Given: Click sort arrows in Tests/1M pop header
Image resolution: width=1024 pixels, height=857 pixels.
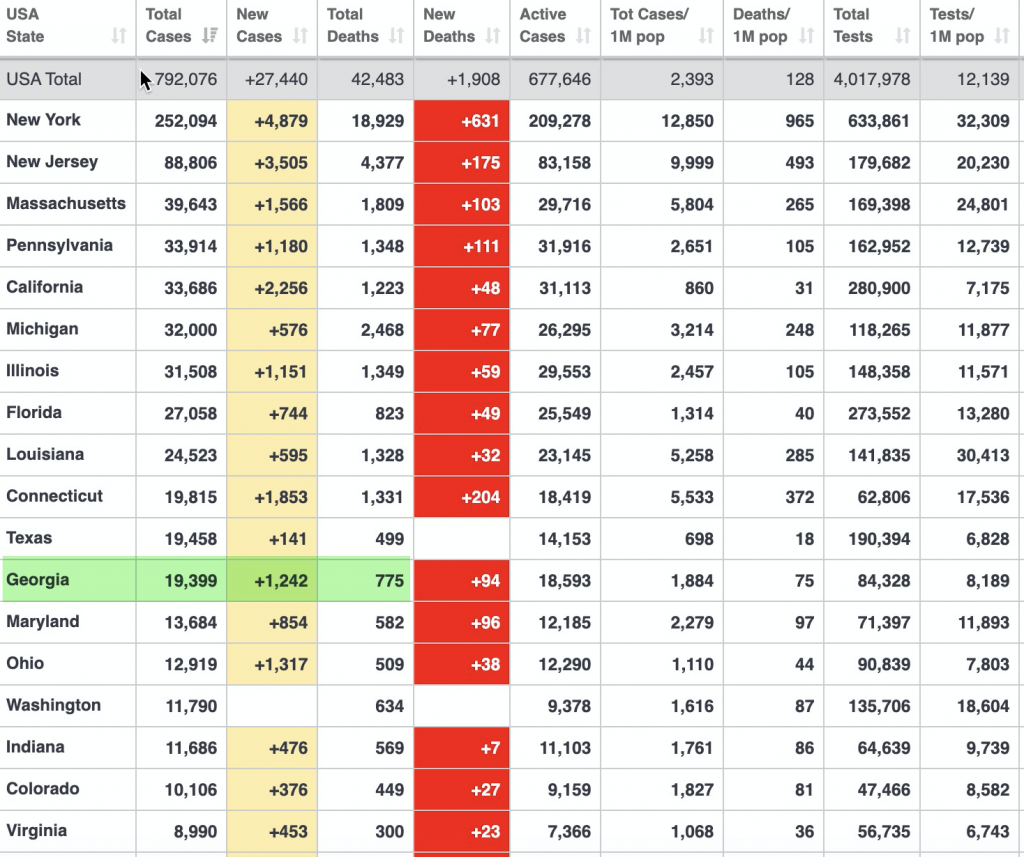Looking at the screenshot, I should coord(1002,36).
